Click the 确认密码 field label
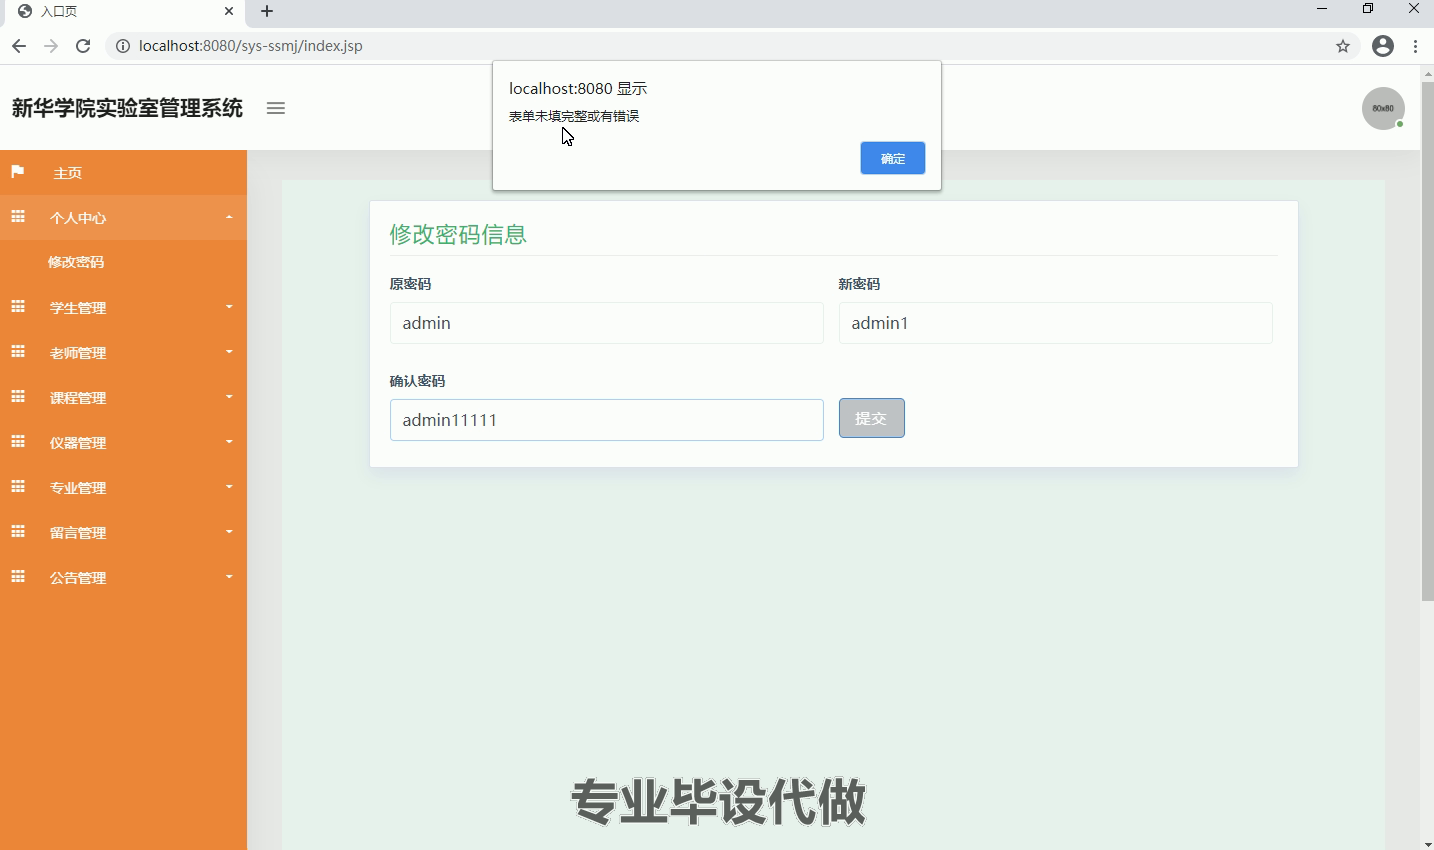1434x850 pixels. click(417, 381)
